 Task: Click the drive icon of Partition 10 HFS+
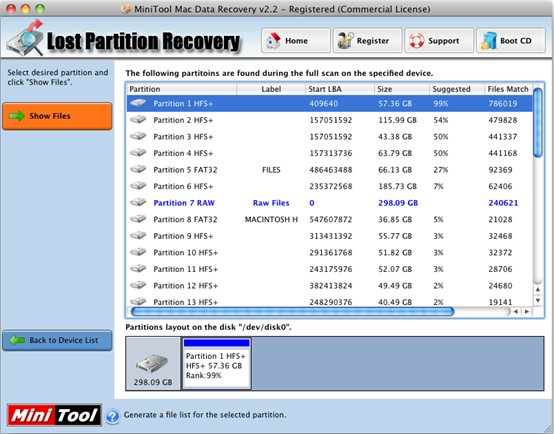138,252
